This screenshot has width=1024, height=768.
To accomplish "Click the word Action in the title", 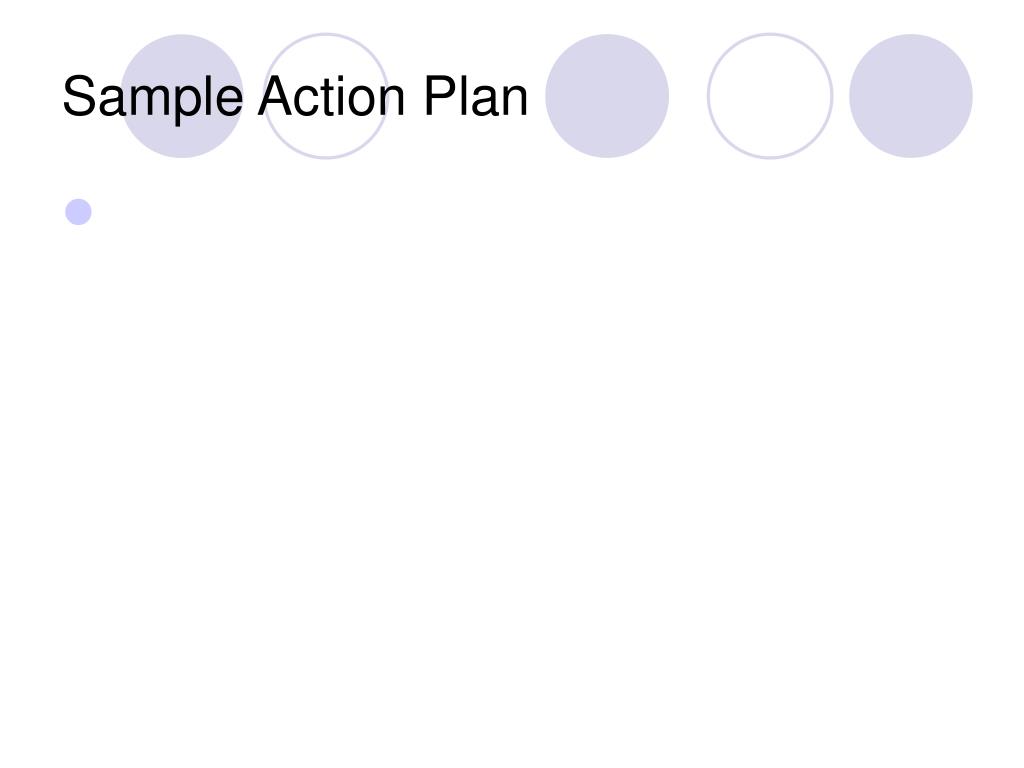I will [x=332, y=96].
